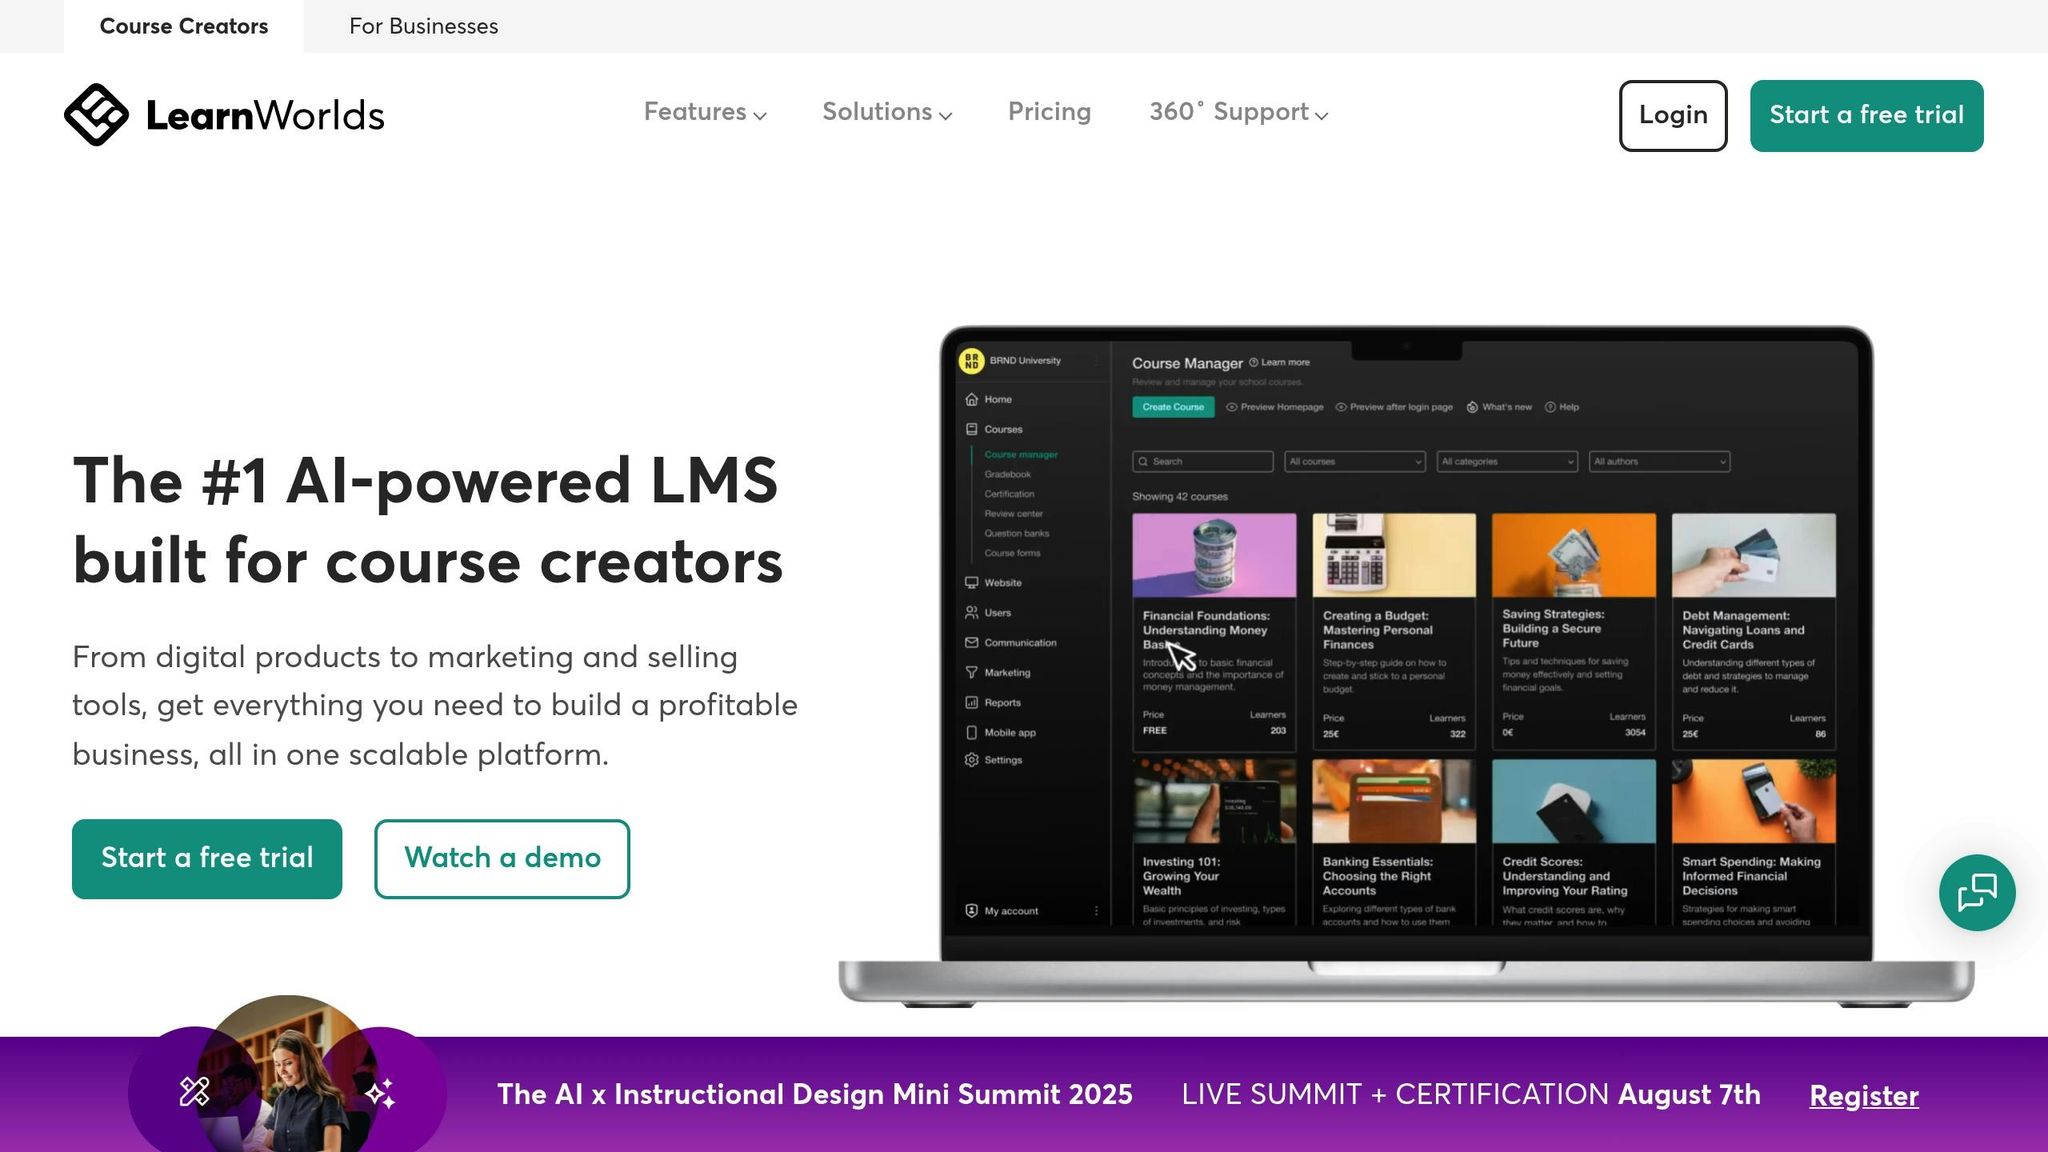Click the woman's photo in summit banner
Image resolution: width=2048 pixels, height=1152 pixels.
pos(287,1073)
